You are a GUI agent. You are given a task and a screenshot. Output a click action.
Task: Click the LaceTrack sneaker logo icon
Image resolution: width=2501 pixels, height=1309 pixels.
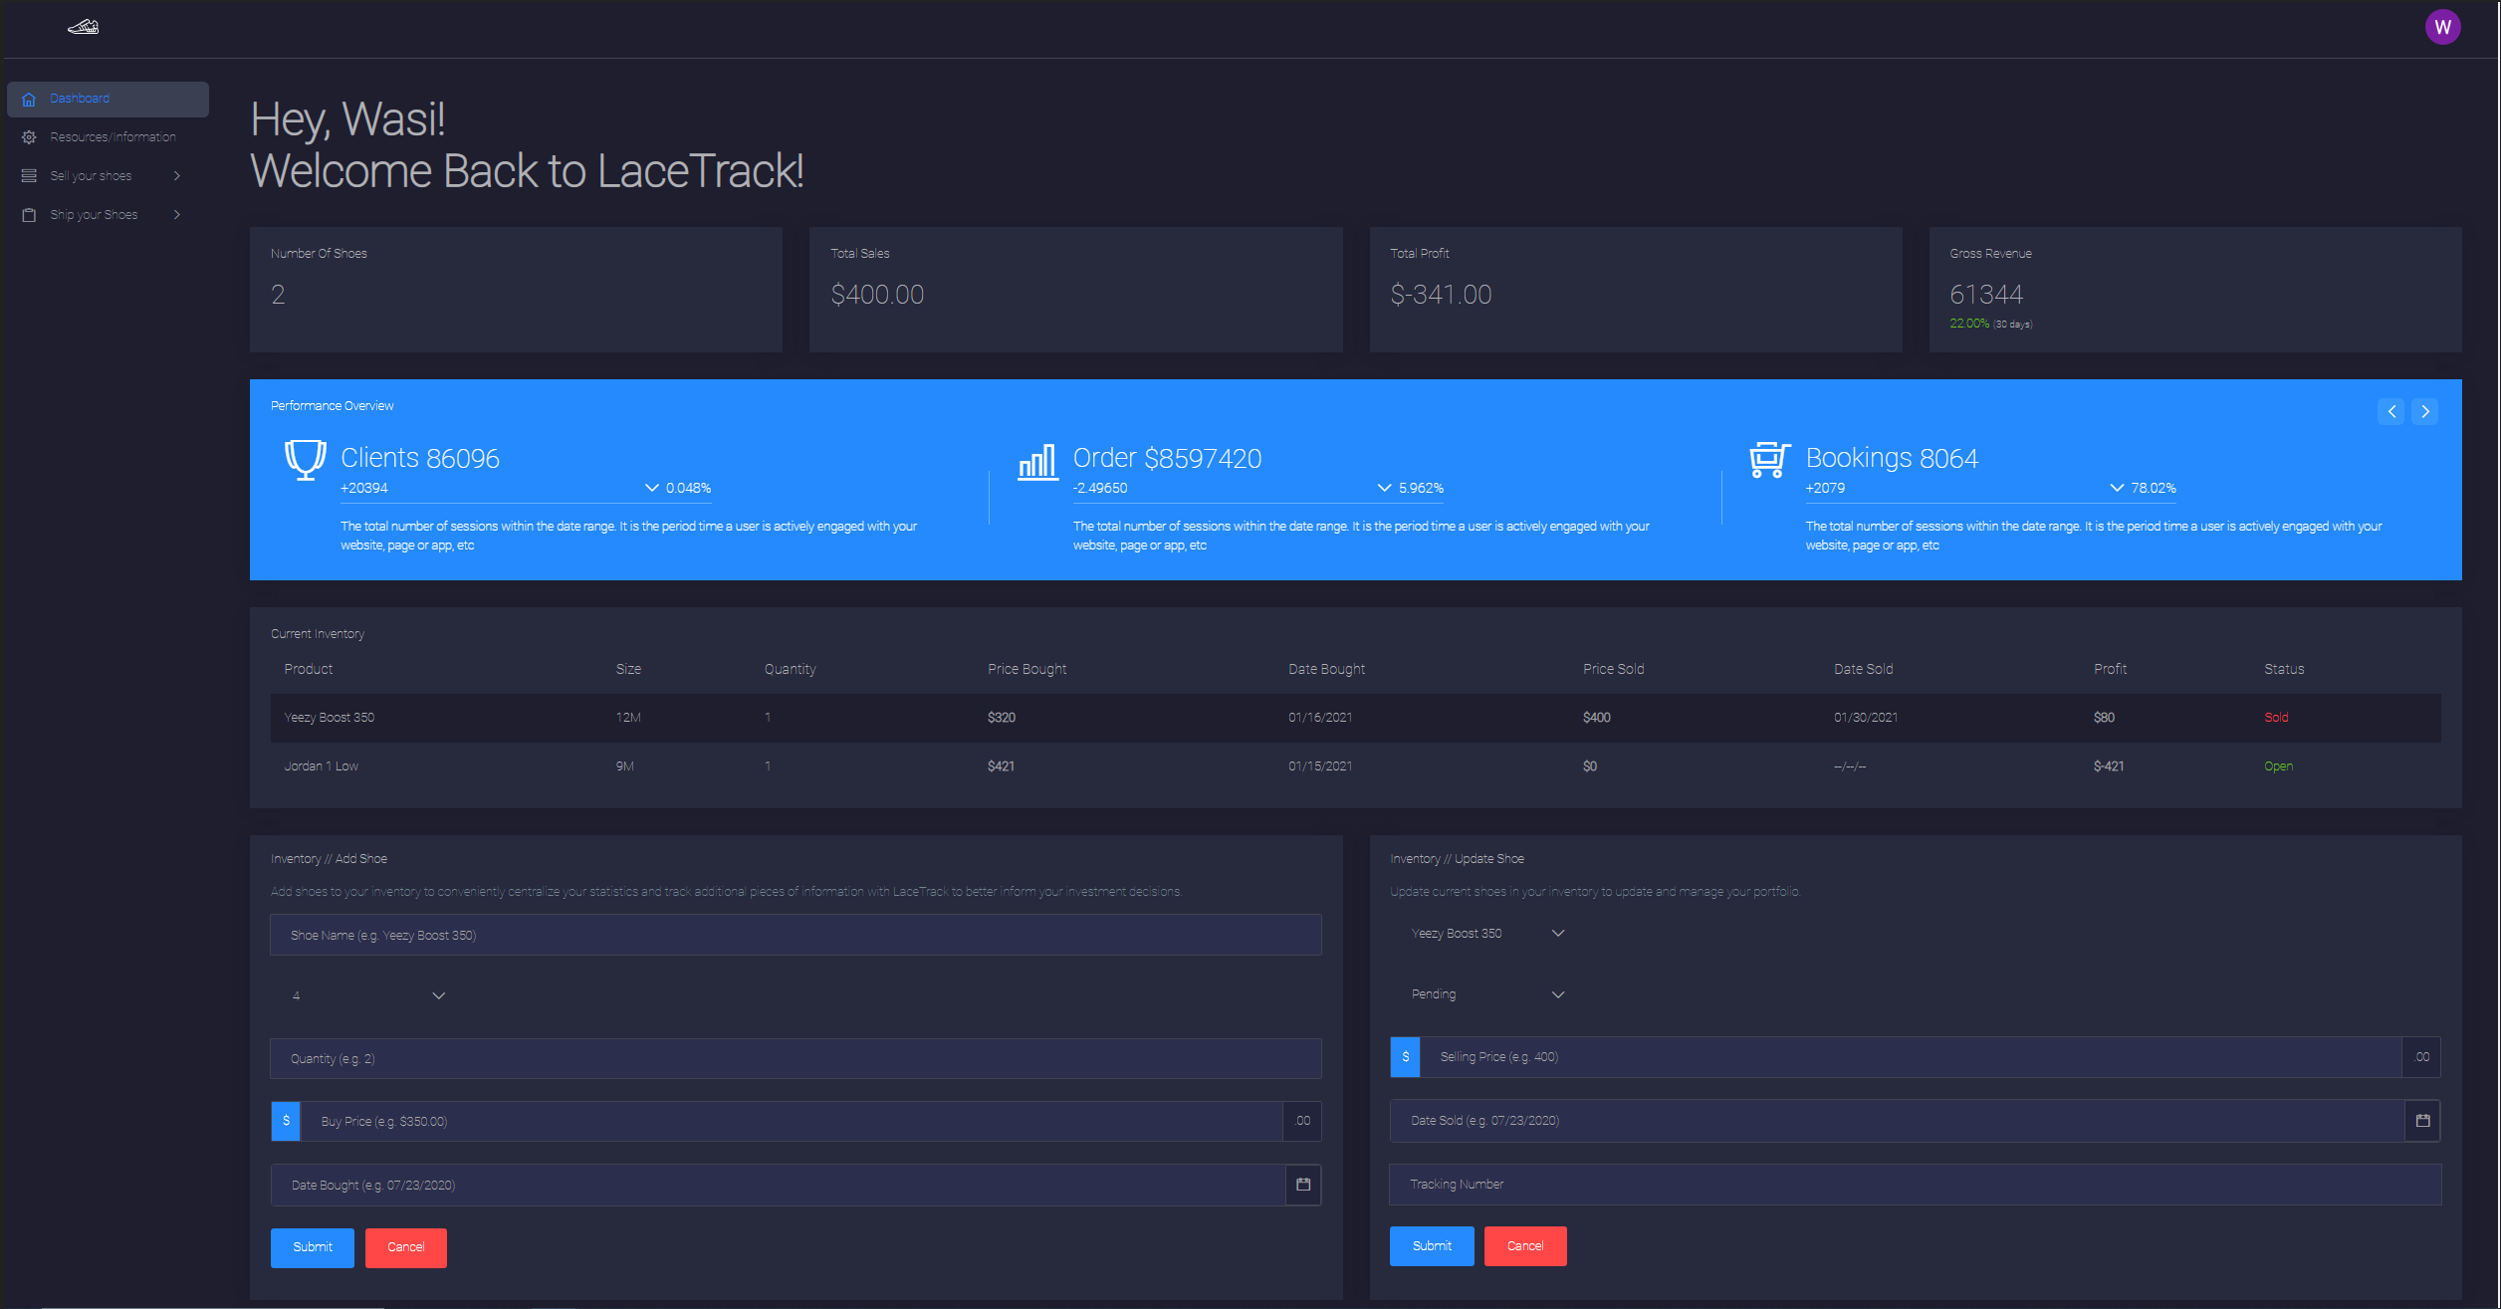pyautogui.click(x=83, y=27)
